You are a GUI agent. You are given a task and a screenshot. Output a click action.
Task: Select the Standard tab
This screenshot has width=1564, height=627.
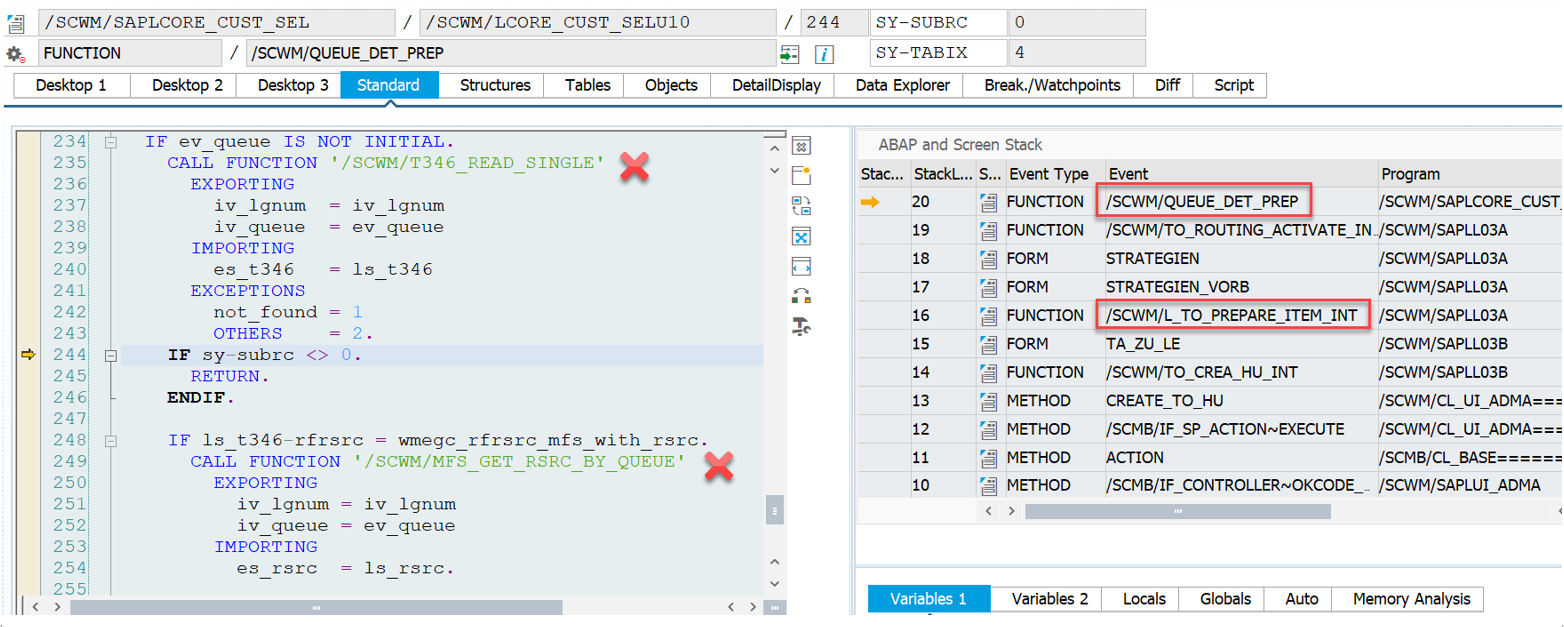point(389,85)
